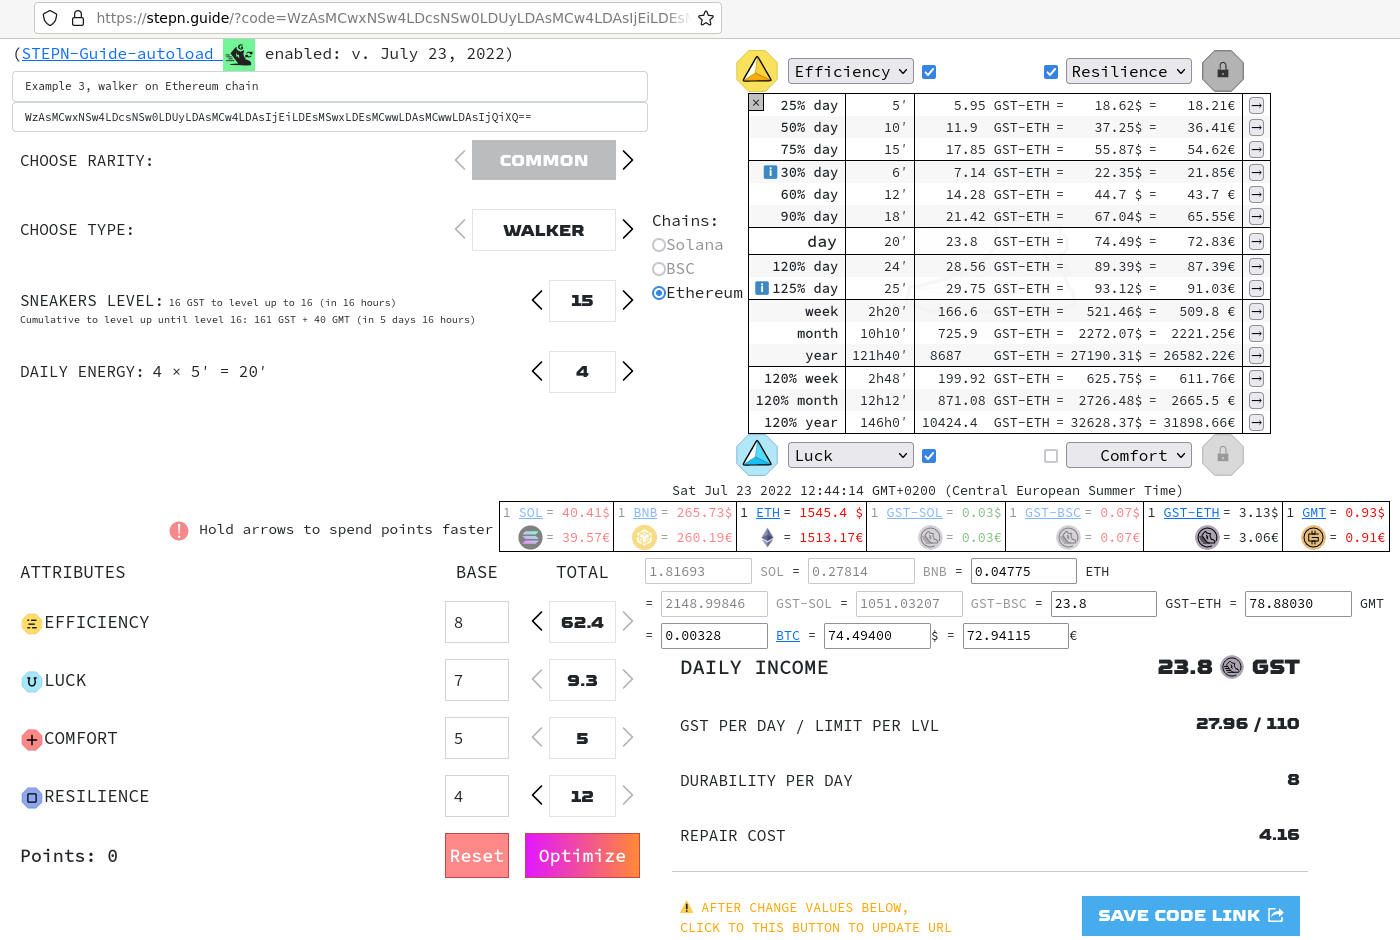1400x940 pixels.
Task: Uncheck the checkbox next to the Efficiency dropdown
Action: [929, 71]
